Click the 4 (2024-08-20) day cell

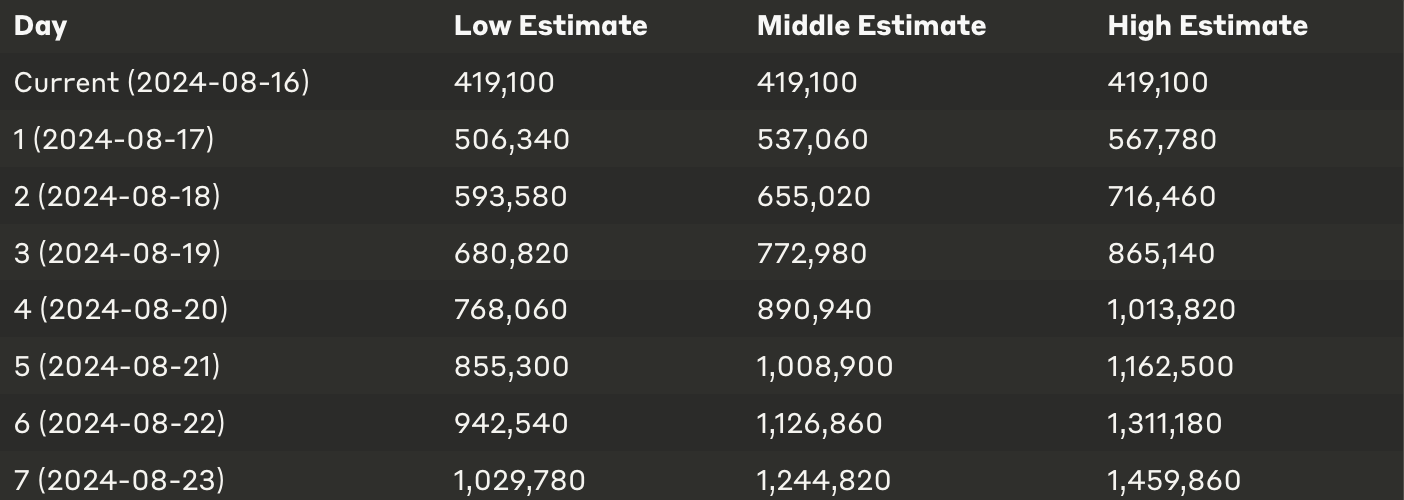[121, 310]
